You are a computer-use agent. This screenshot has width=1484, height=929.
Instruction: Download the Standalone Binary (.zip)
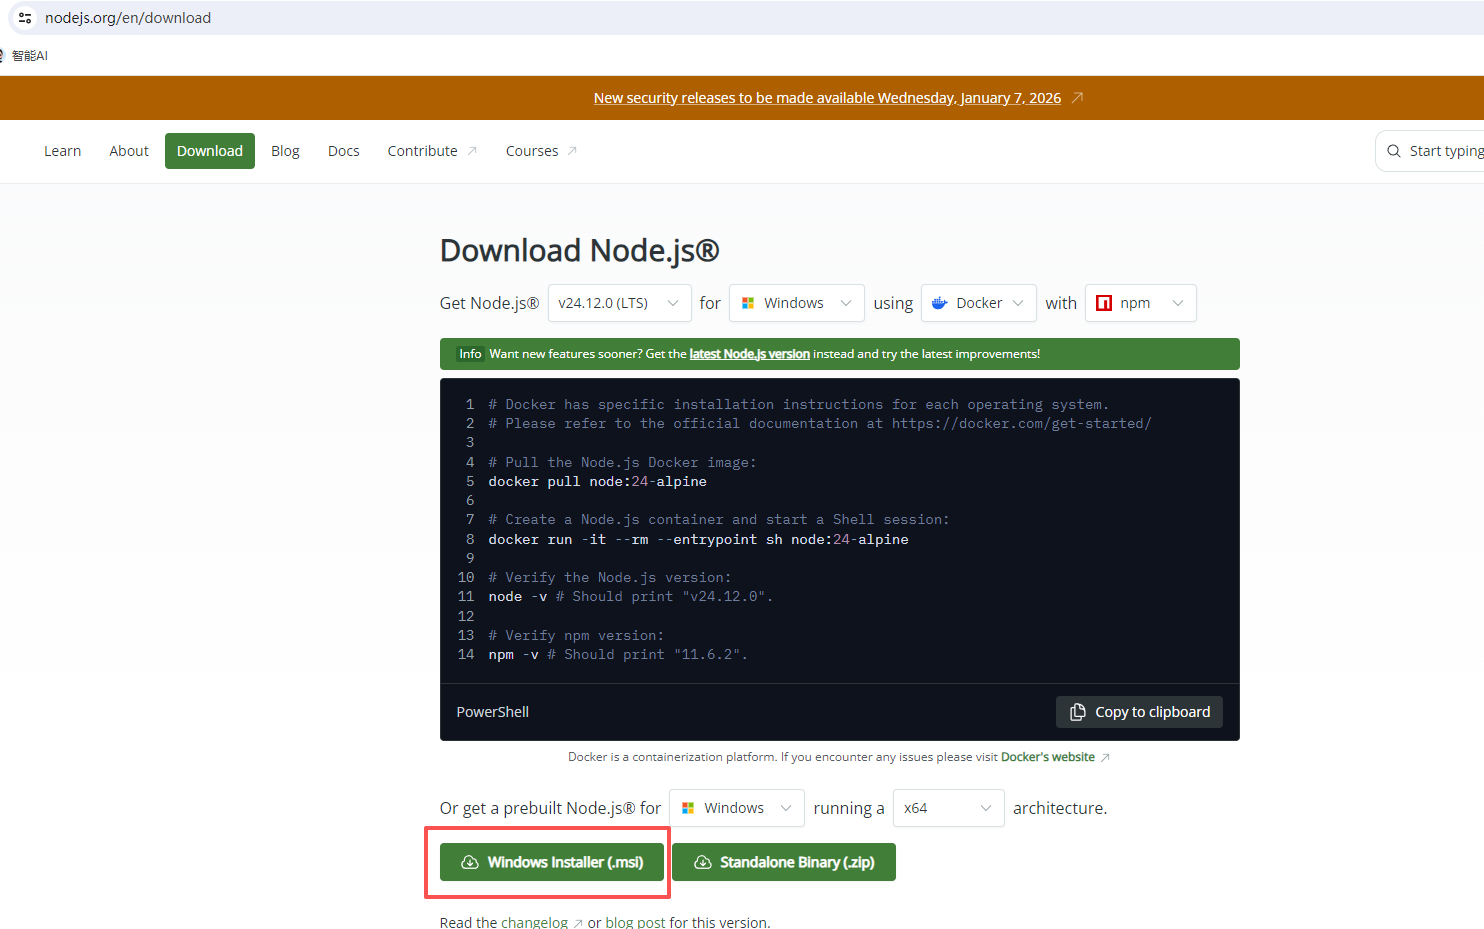pos(784,862)
